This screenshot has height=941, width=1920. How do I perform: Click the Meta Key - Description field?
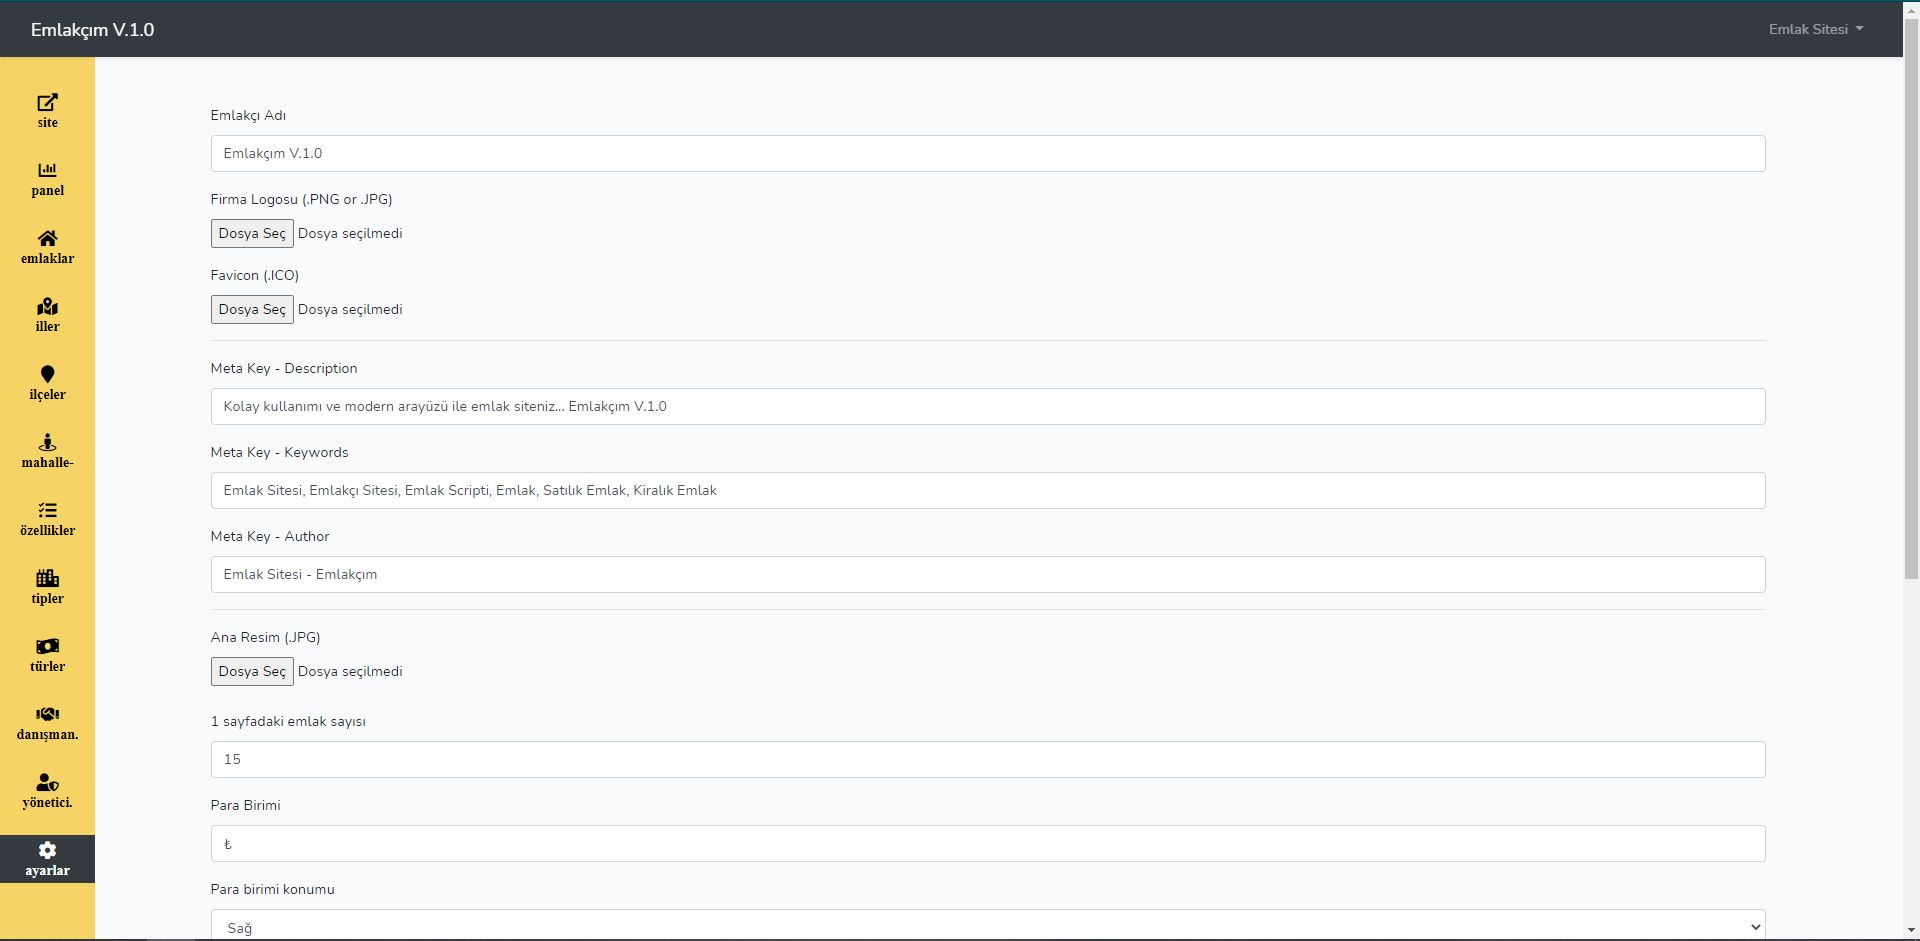tap(988, 406)
